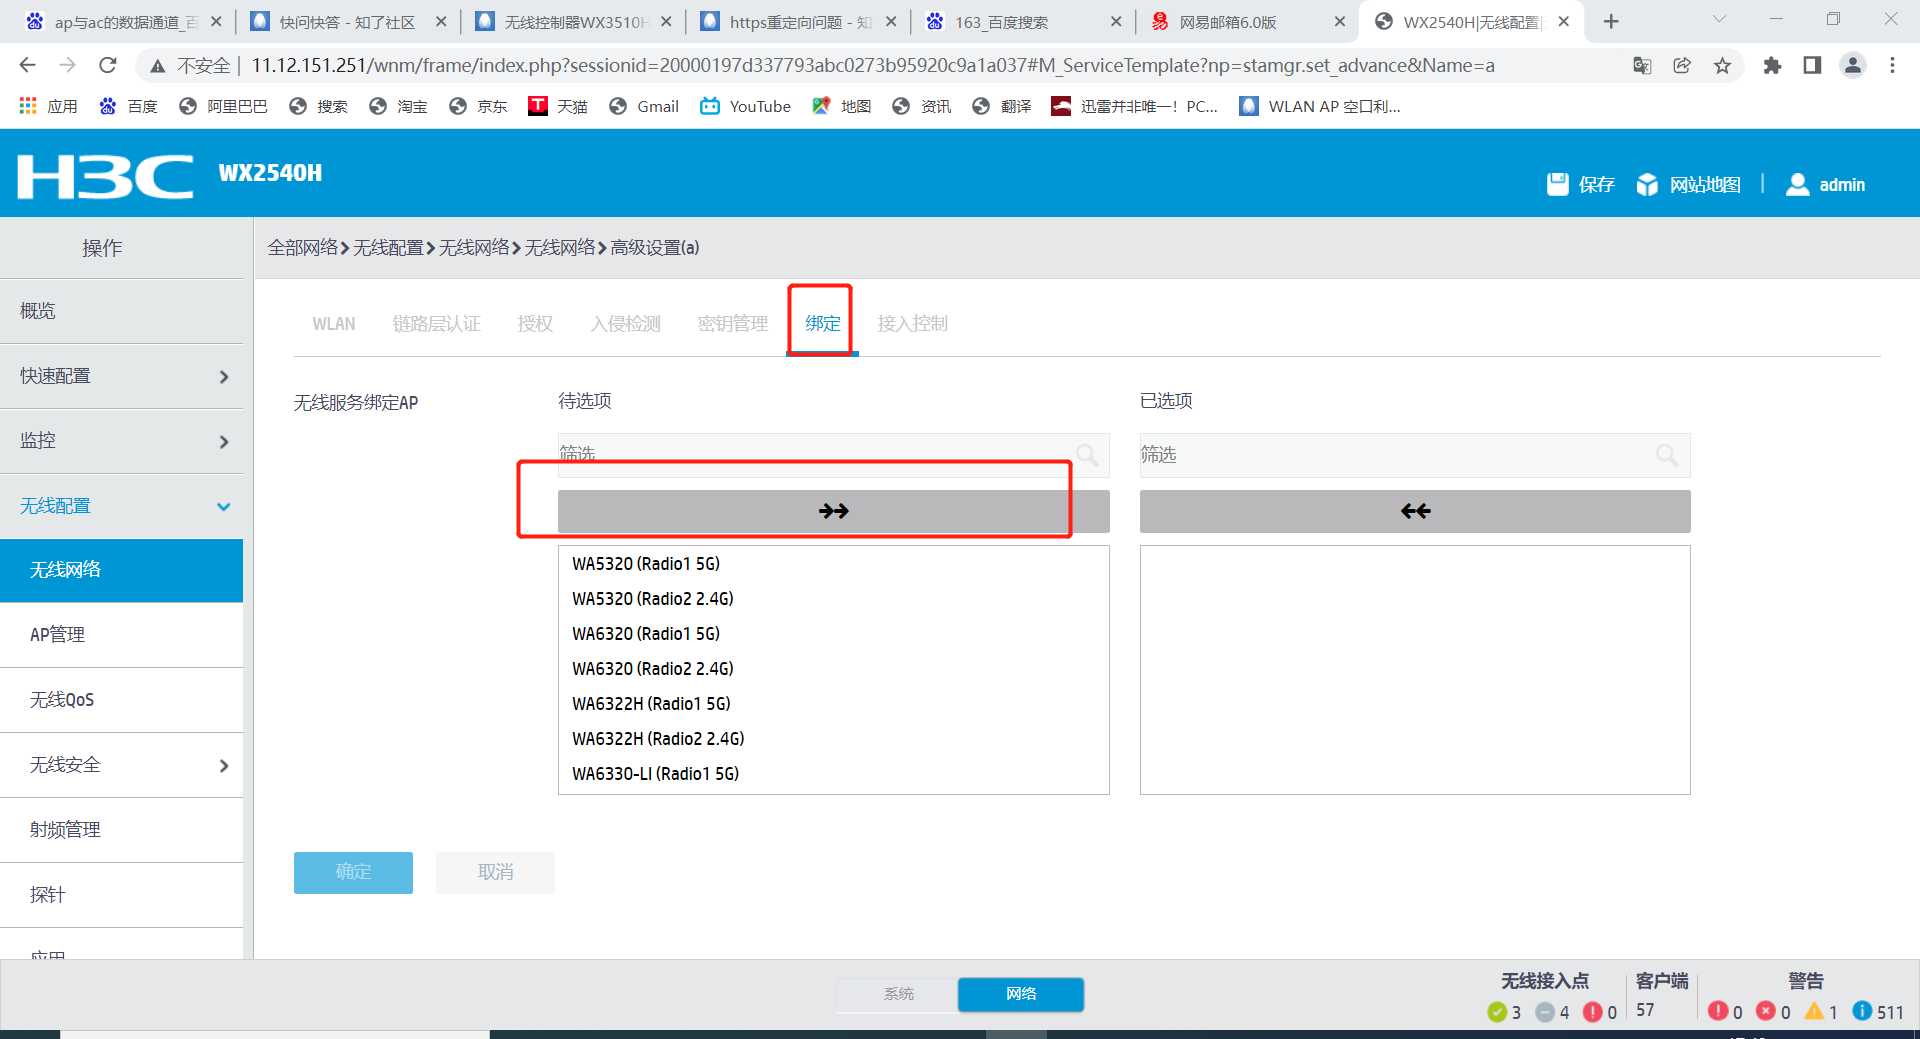Move all items to selected with →→ button
This screenshot has height=1039, width=1920.
(834, 511)
